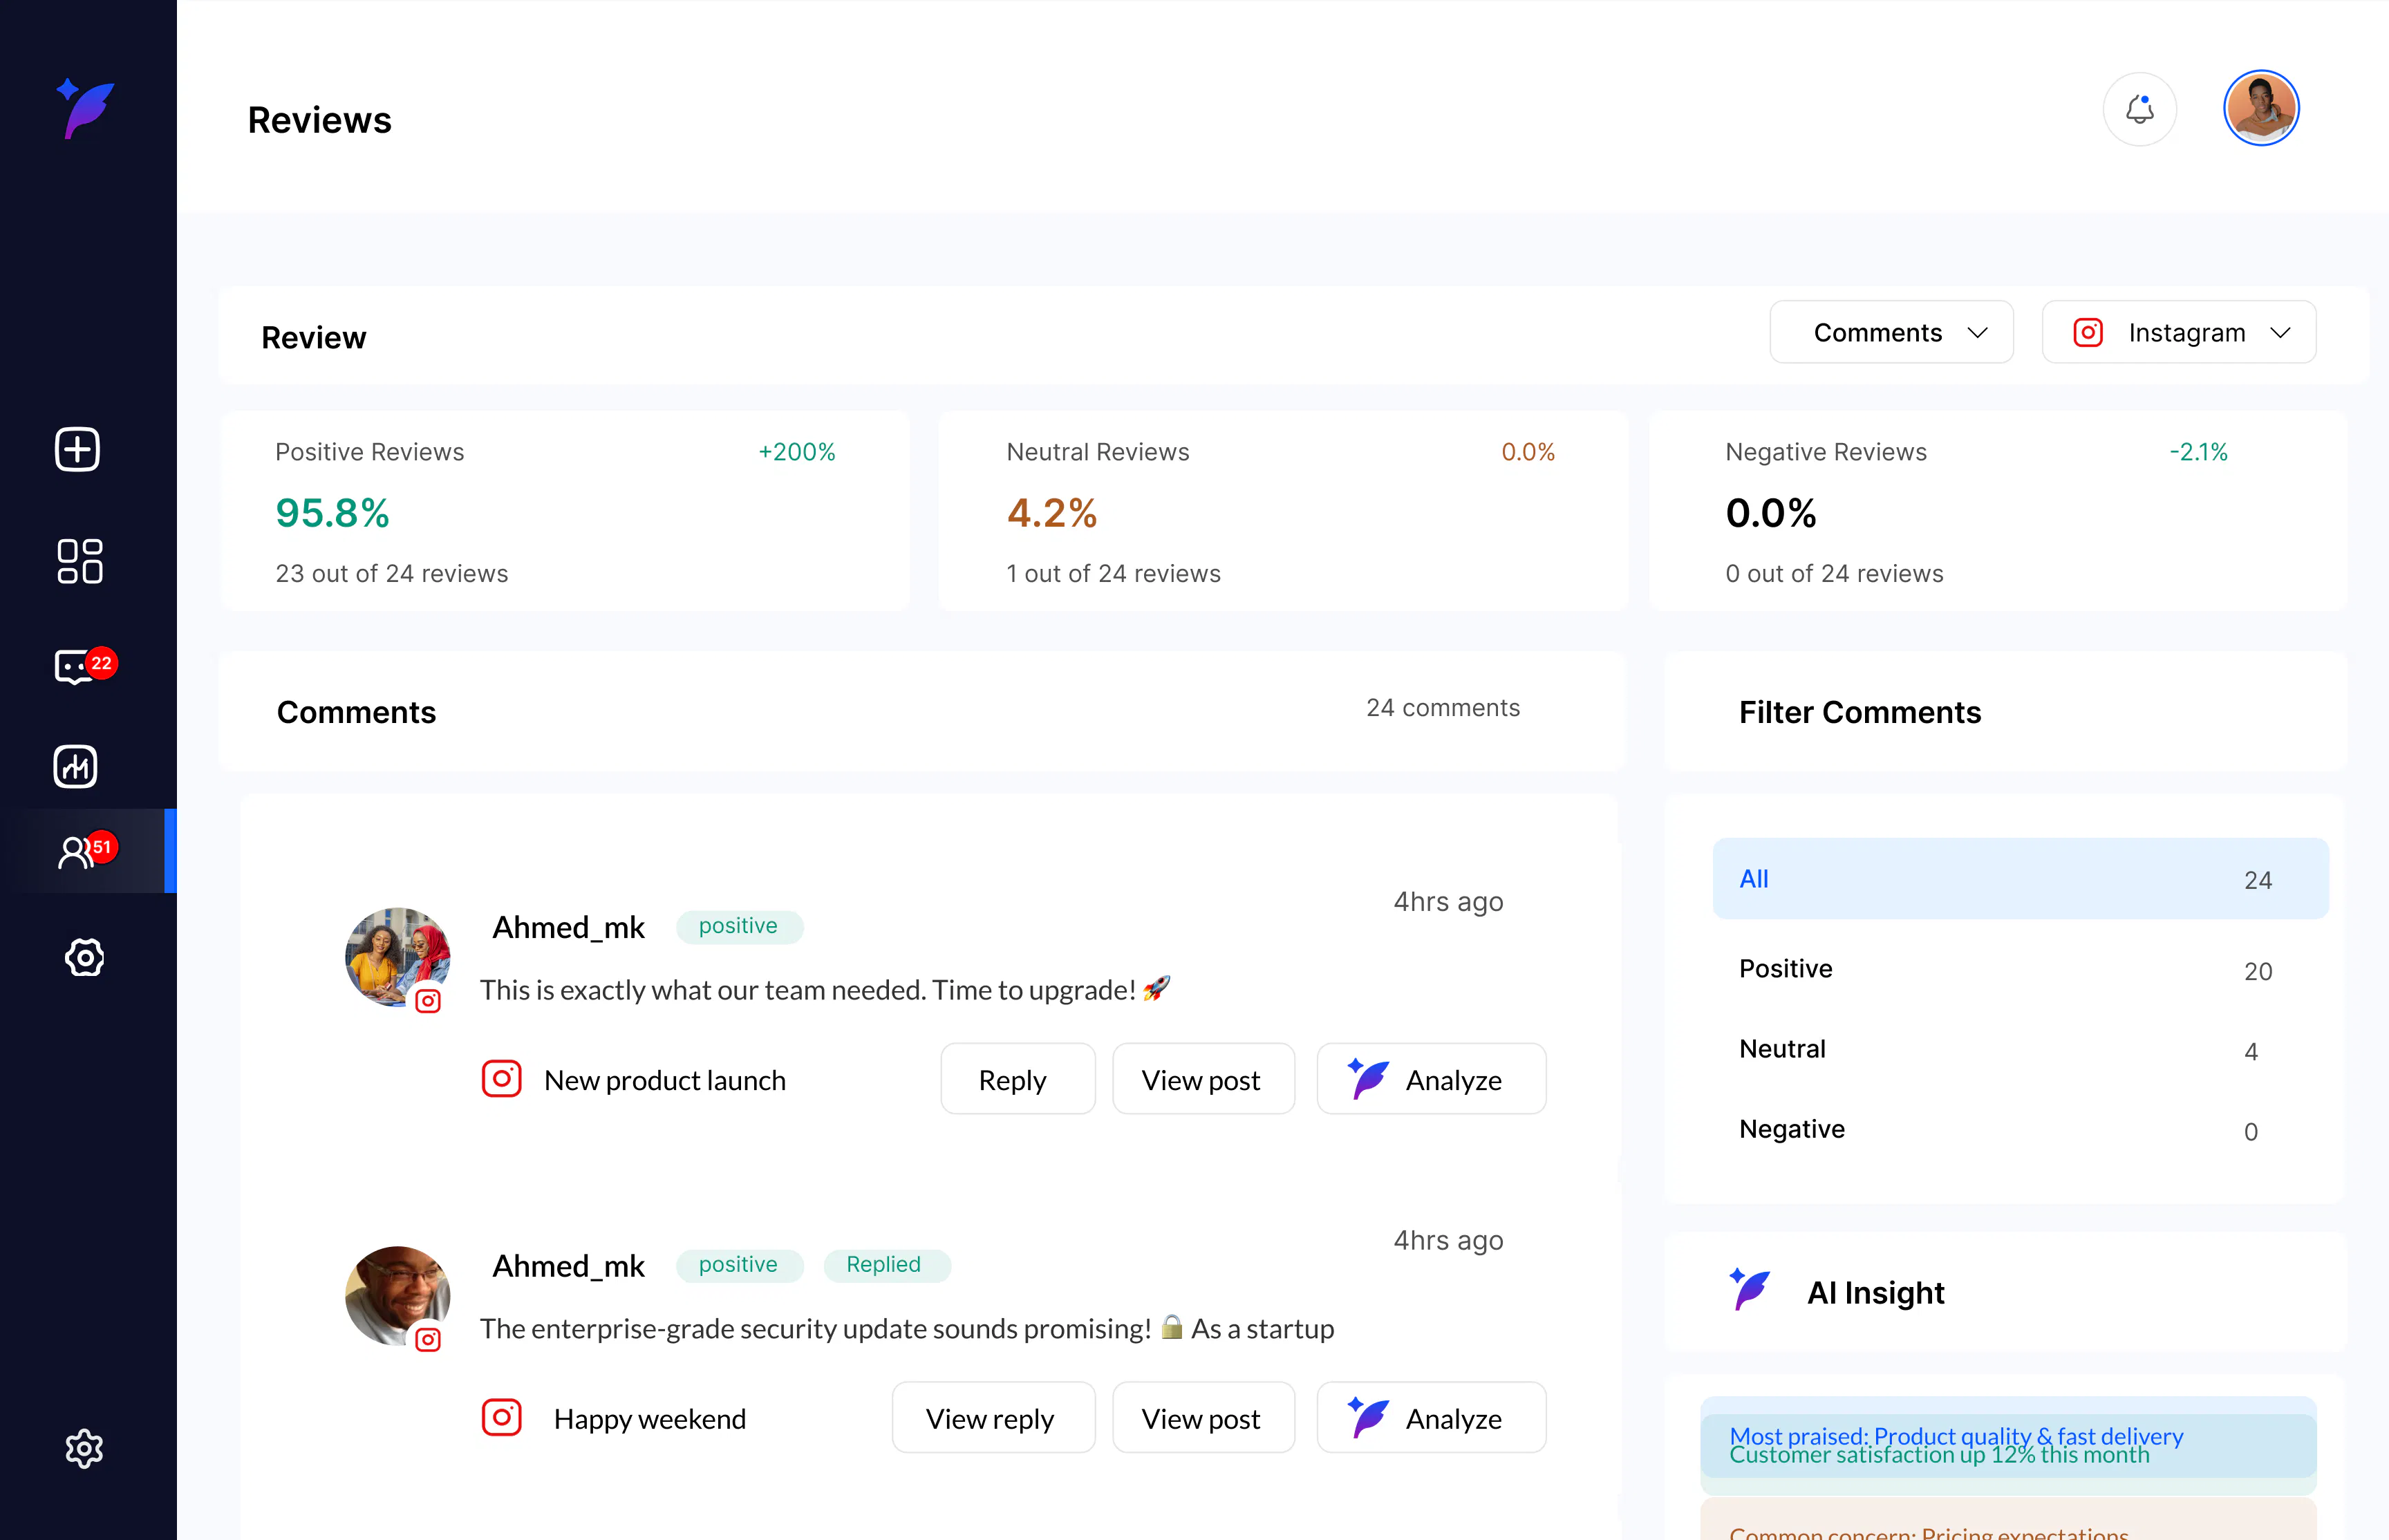Image resolution: width=2389 pixels, height=1540 pixels.
Task: Click the 23 out of 24 reviews text
Action: [392, 574]
